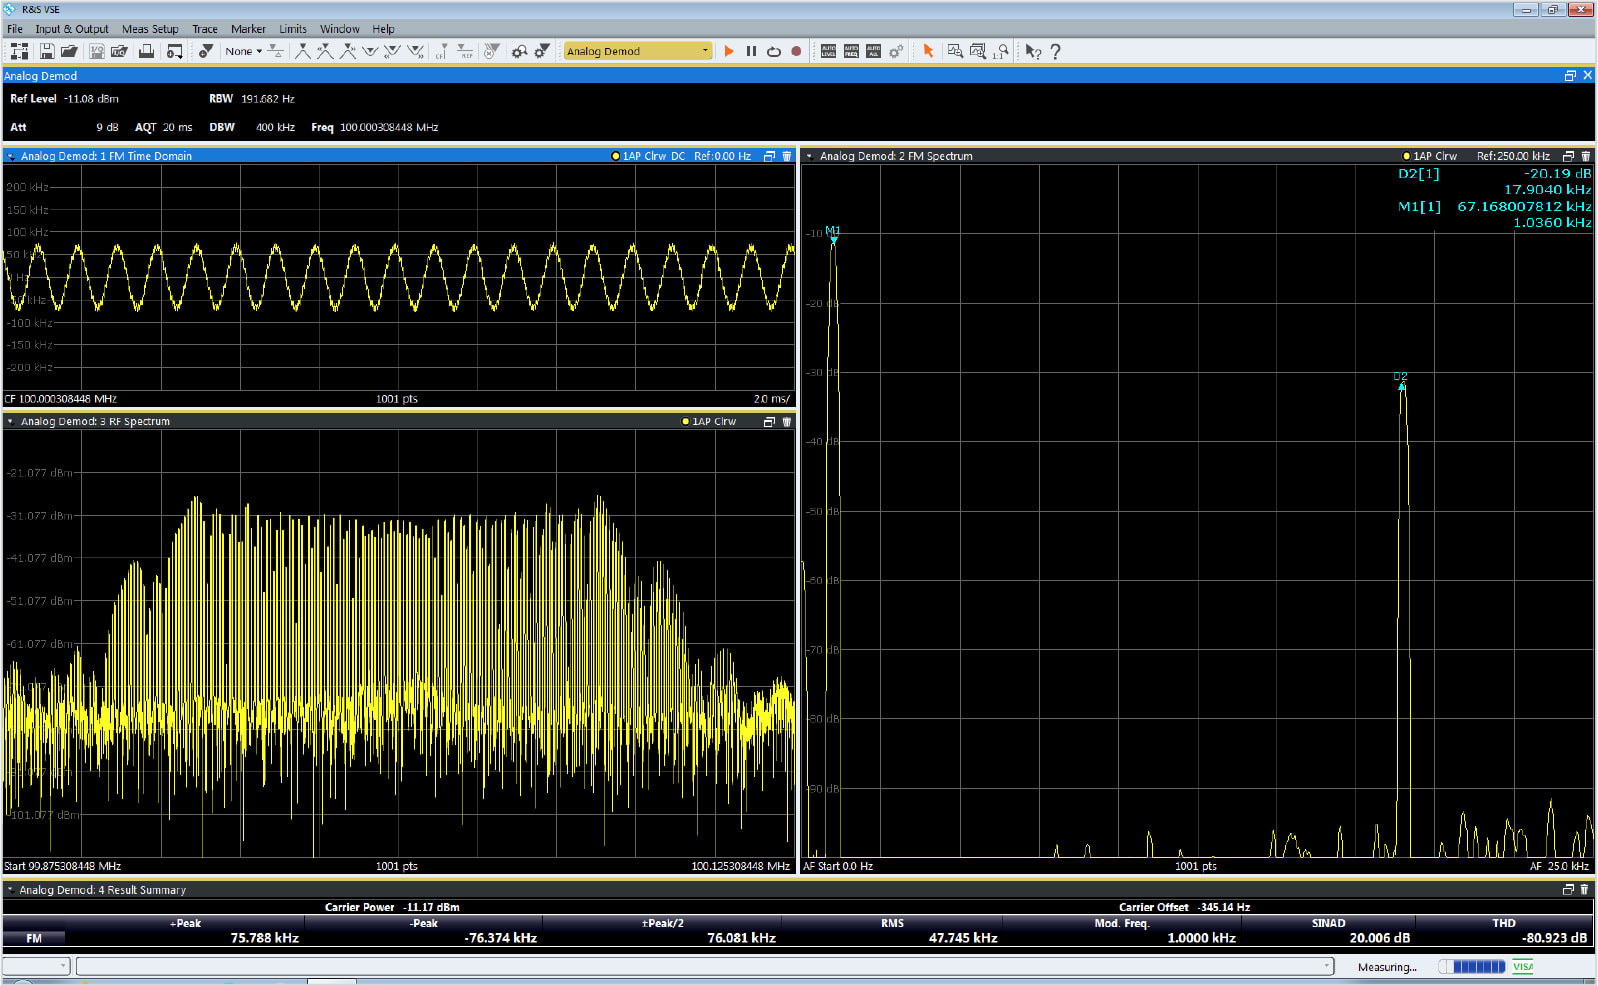Click the VISA status indicator
1598x986 pixels.
pos(1523,966)
